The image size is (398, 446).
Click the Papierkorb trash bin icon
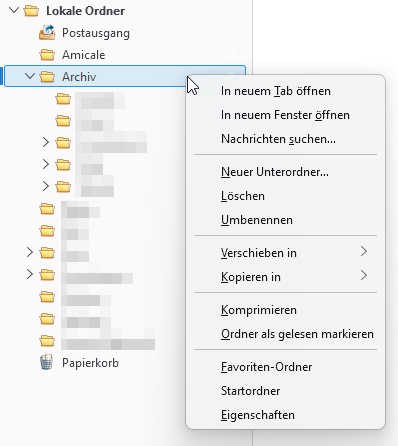[x=47, y=362]
